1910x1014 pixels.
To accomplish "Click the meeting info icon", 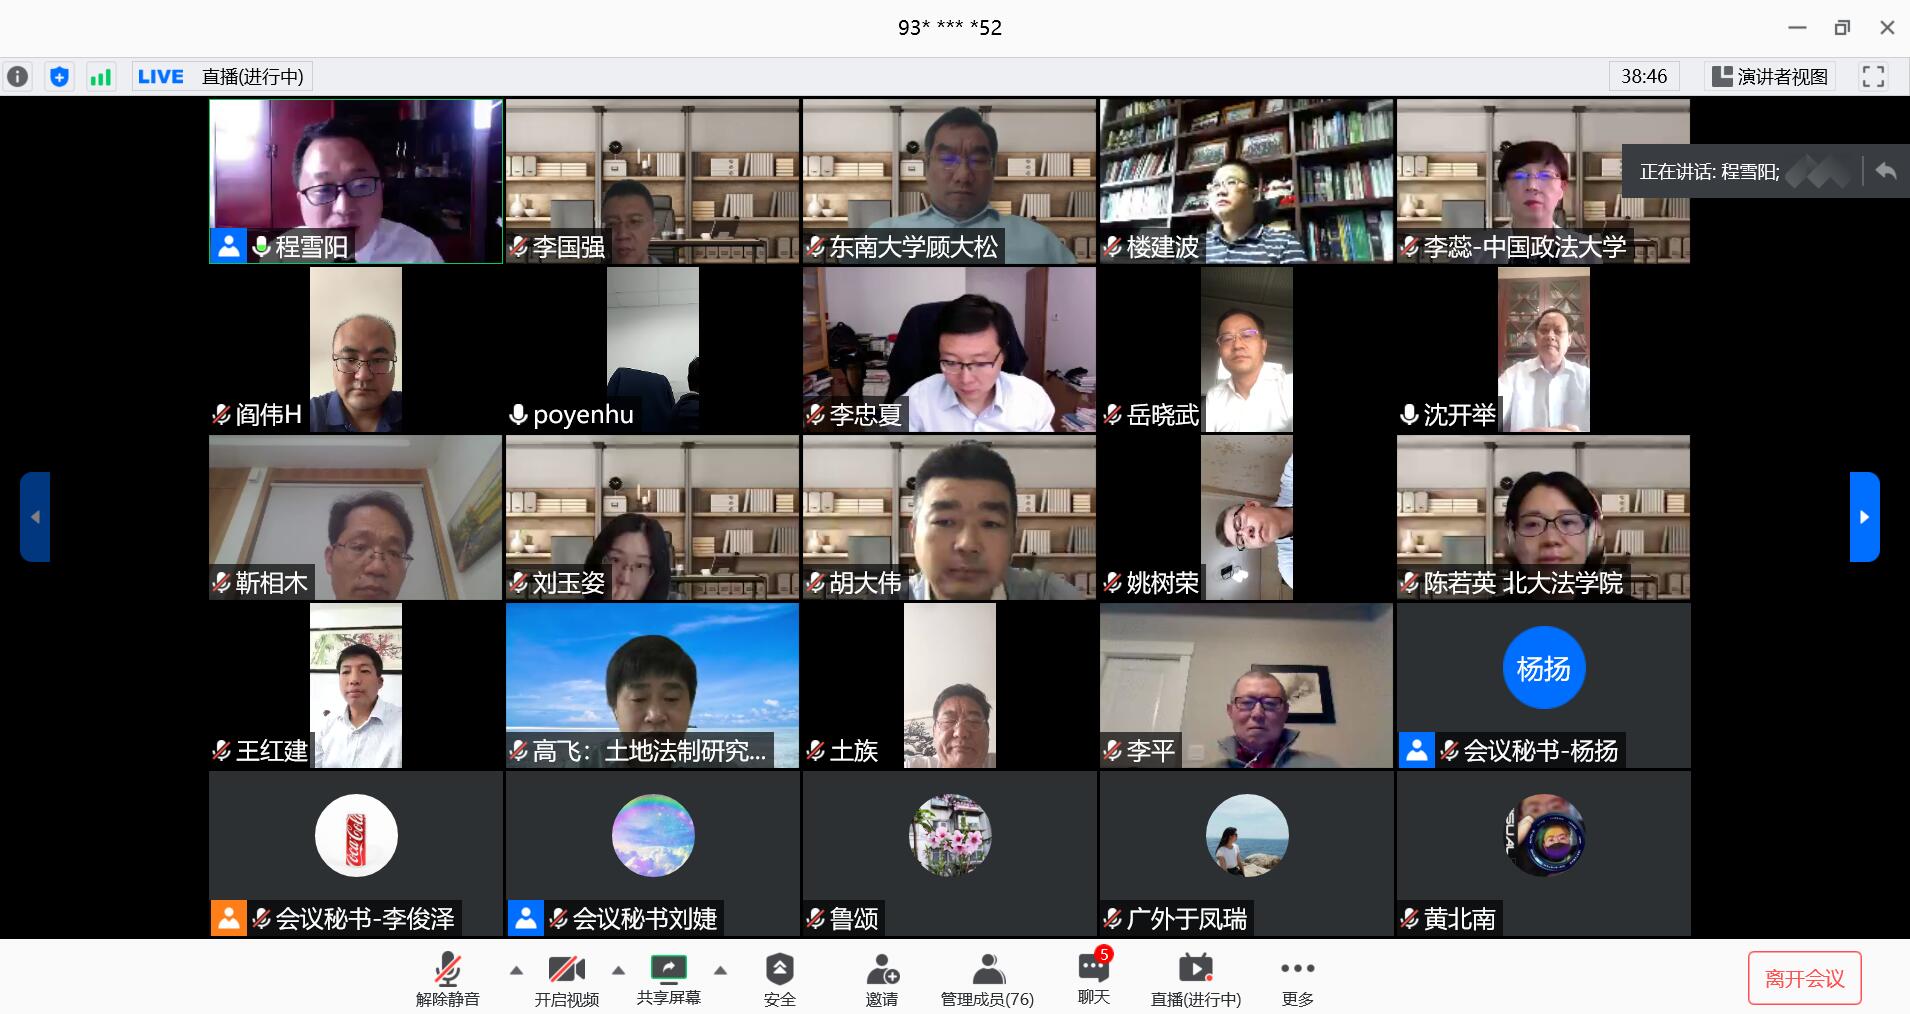I will (x=18, y=77).
